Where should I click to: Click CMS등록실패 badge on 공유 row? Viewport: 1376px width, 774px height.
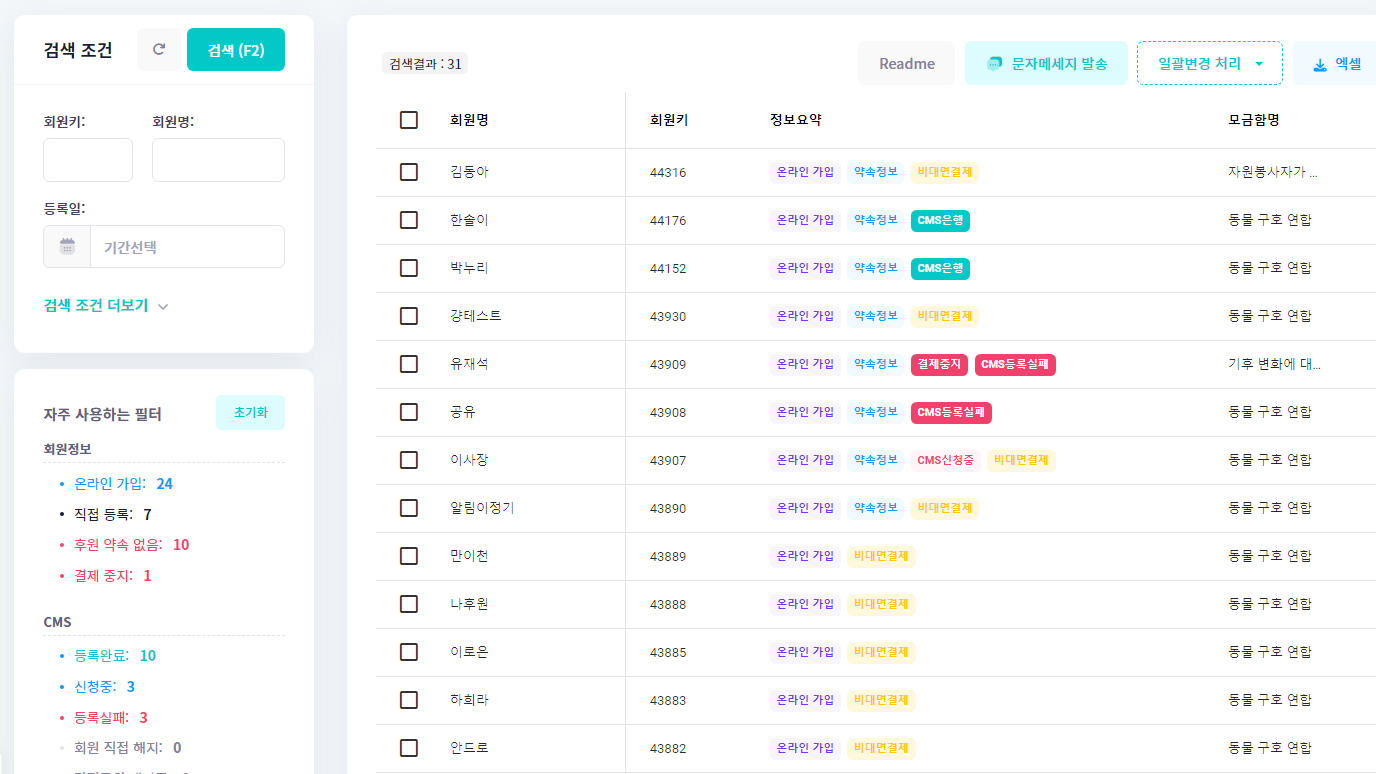coord(951,412)
